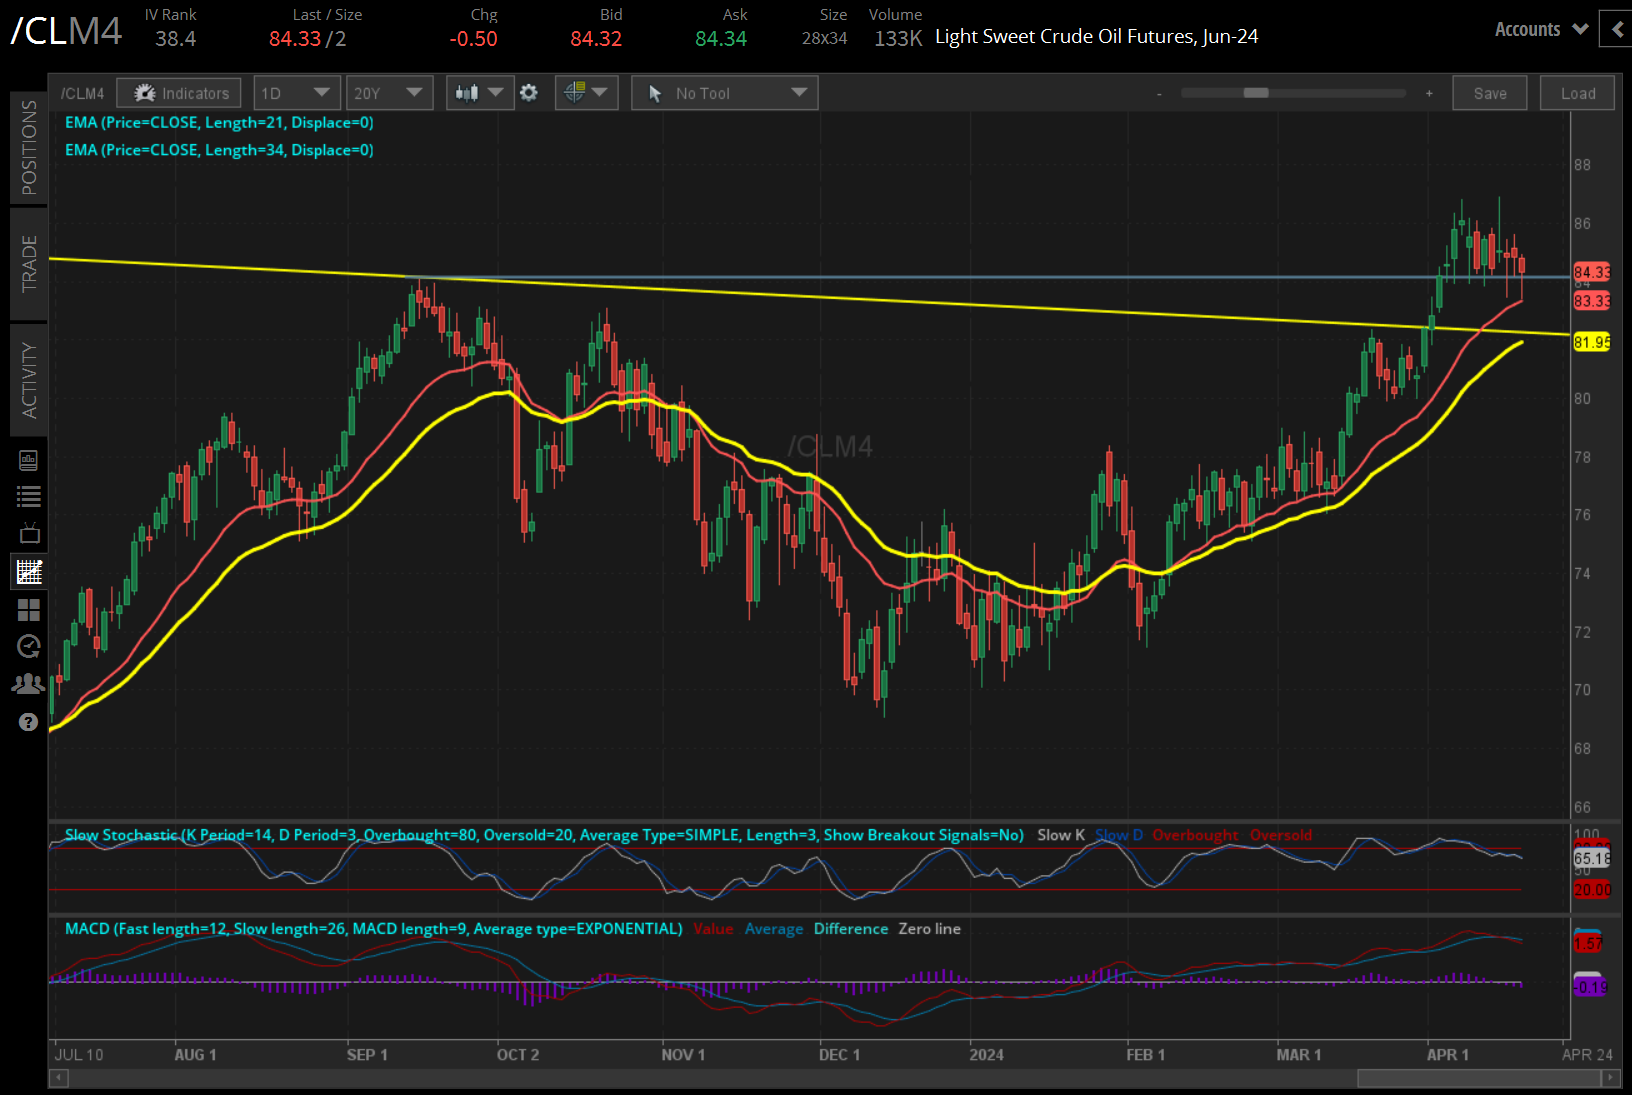Image resolution: width=1632 pixels, height=1095 pixels.
Task: Open the watchlist list icon in sidebar
Action: coord(29,496)
